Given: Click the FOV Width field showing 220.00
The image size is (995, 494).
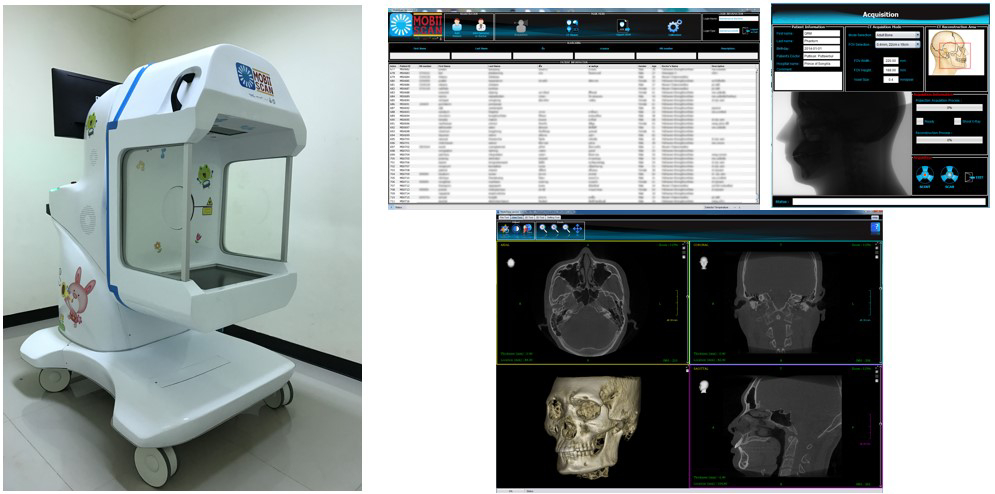Looking at the screenshot, I should click(891, 60).
